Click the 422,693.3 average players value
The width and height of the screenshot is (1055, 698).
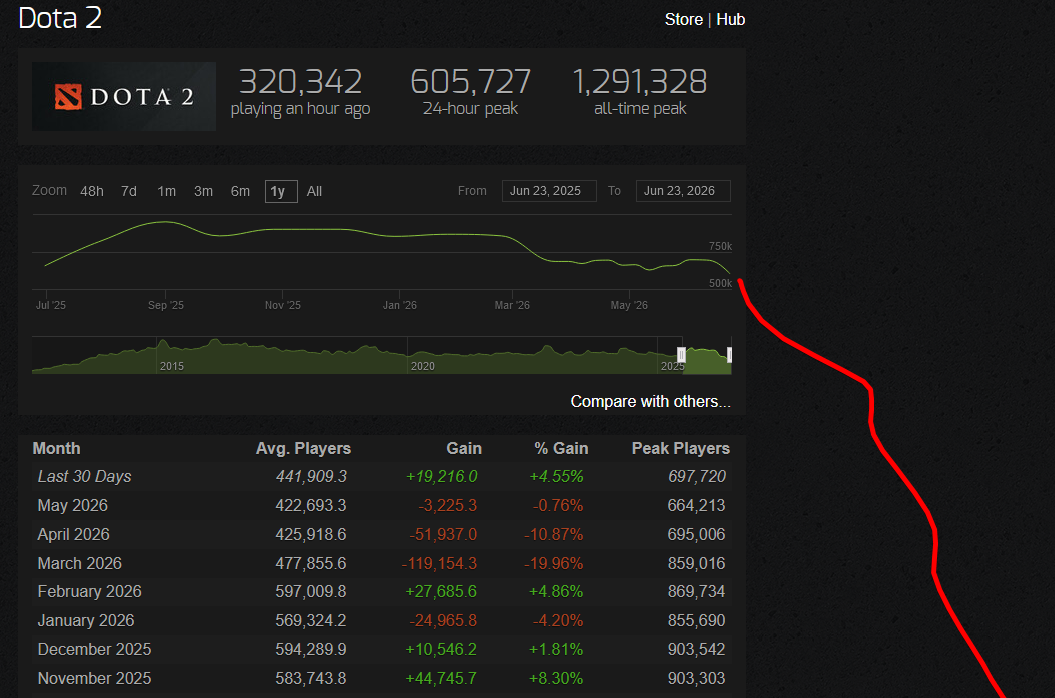(311, 505)
